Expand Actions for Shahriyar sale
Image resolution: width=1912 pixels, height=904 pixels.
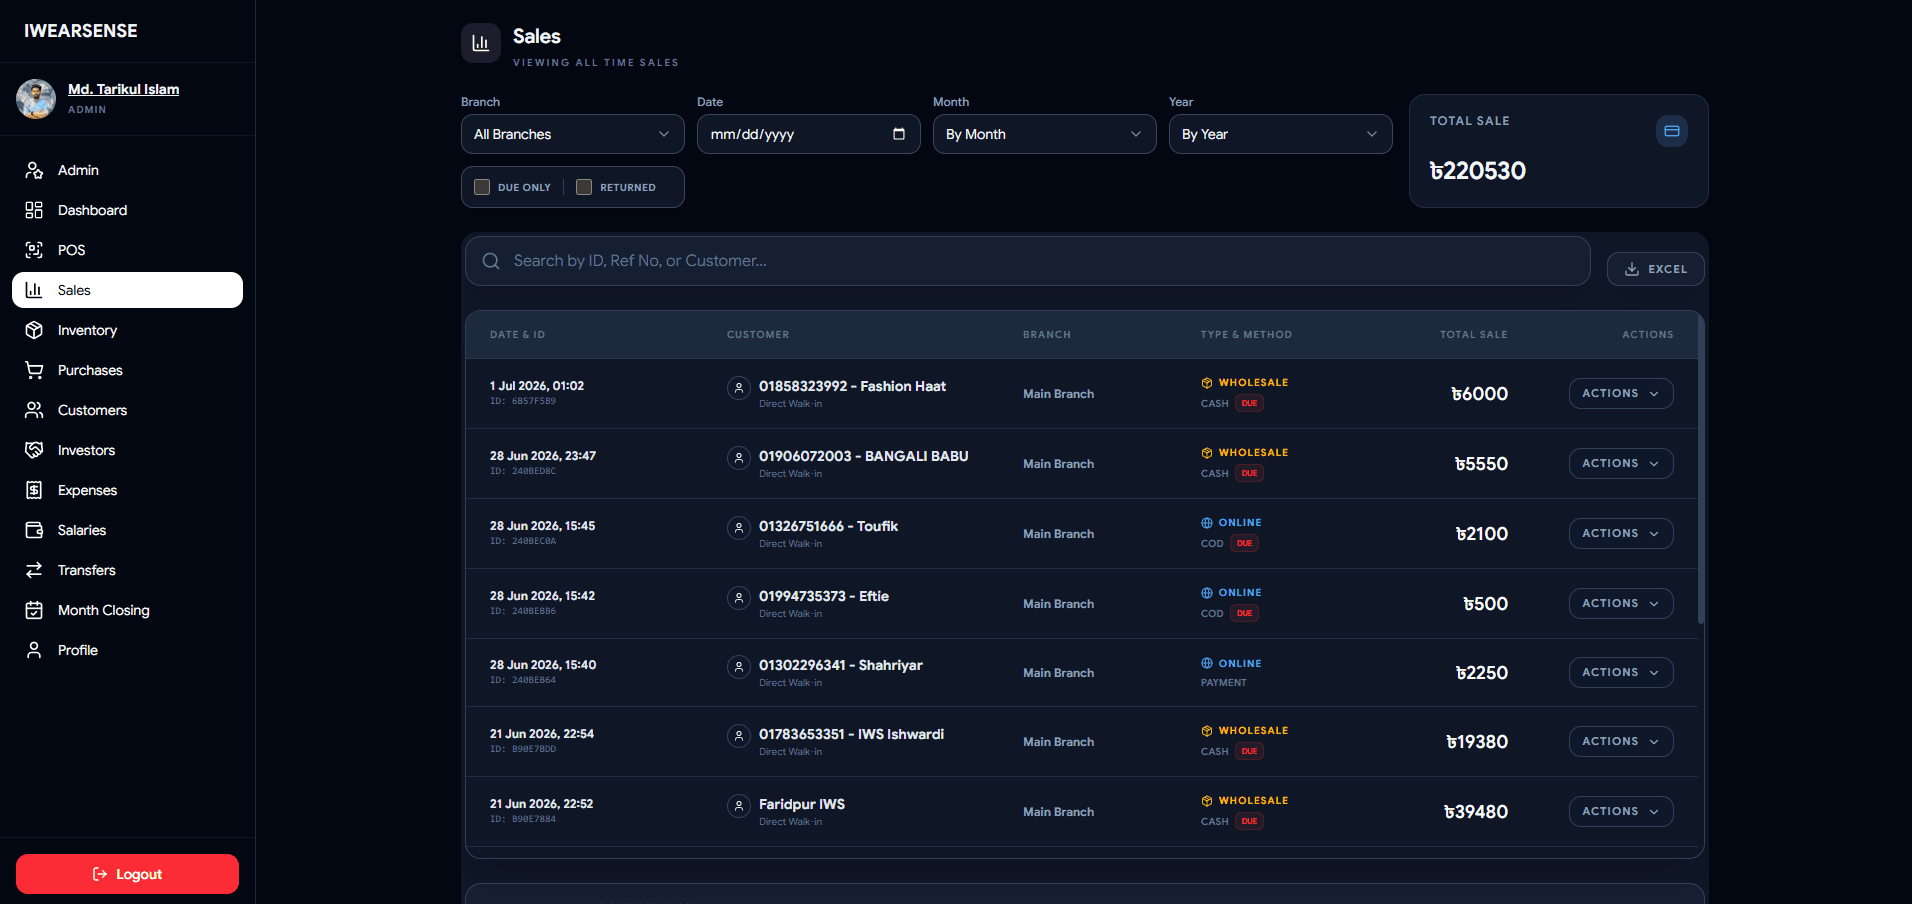point(1621,673)
